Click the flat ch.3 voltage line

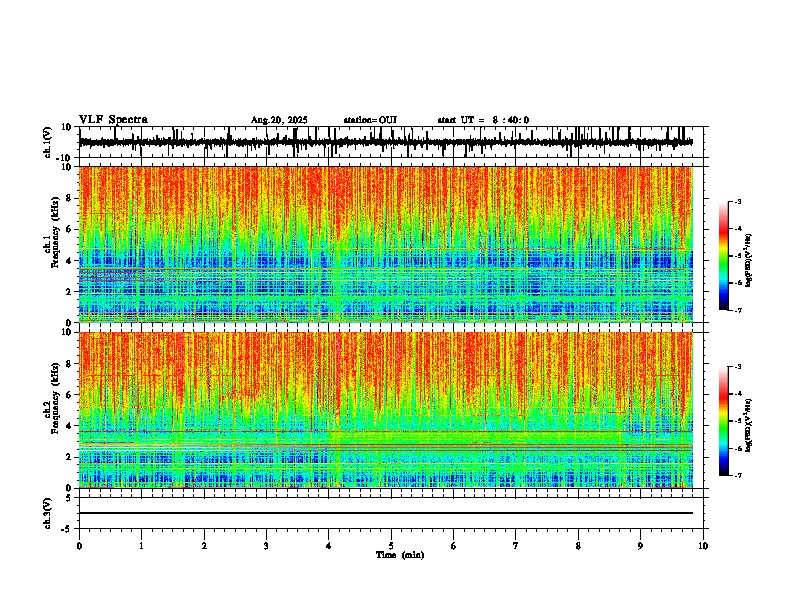click(x=385, y=513)
